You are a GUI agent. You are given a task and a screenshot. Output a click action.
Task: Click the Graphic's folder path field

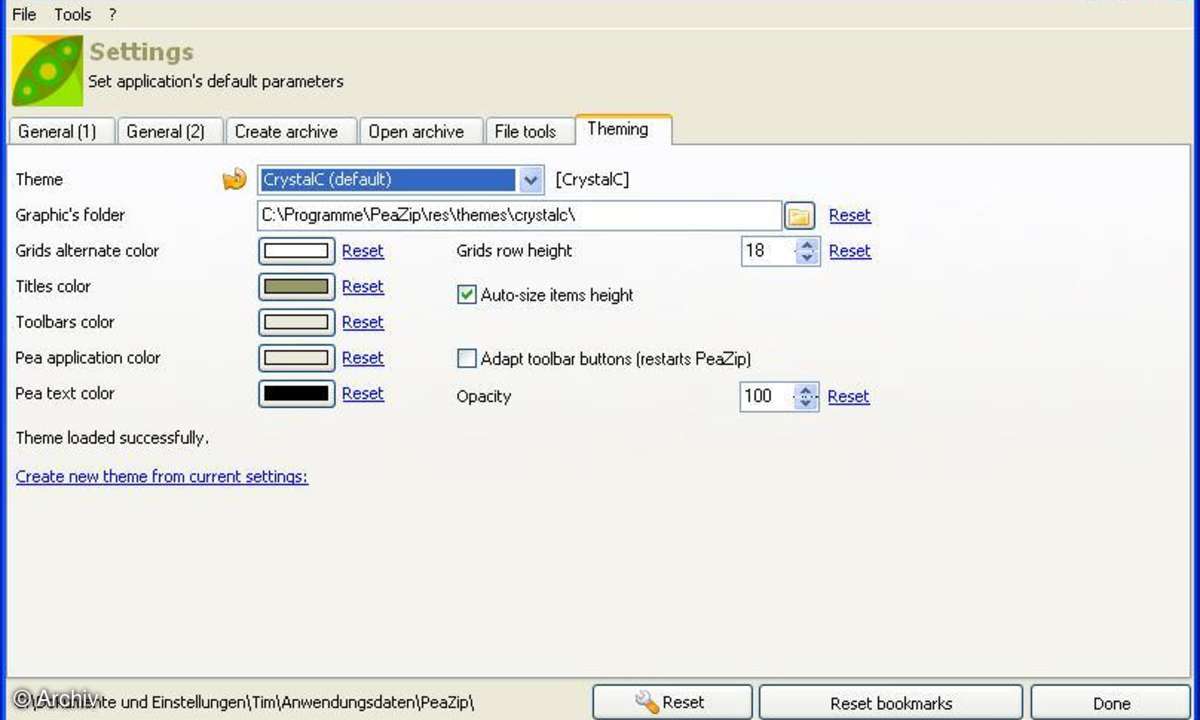(x=518, y=215)
